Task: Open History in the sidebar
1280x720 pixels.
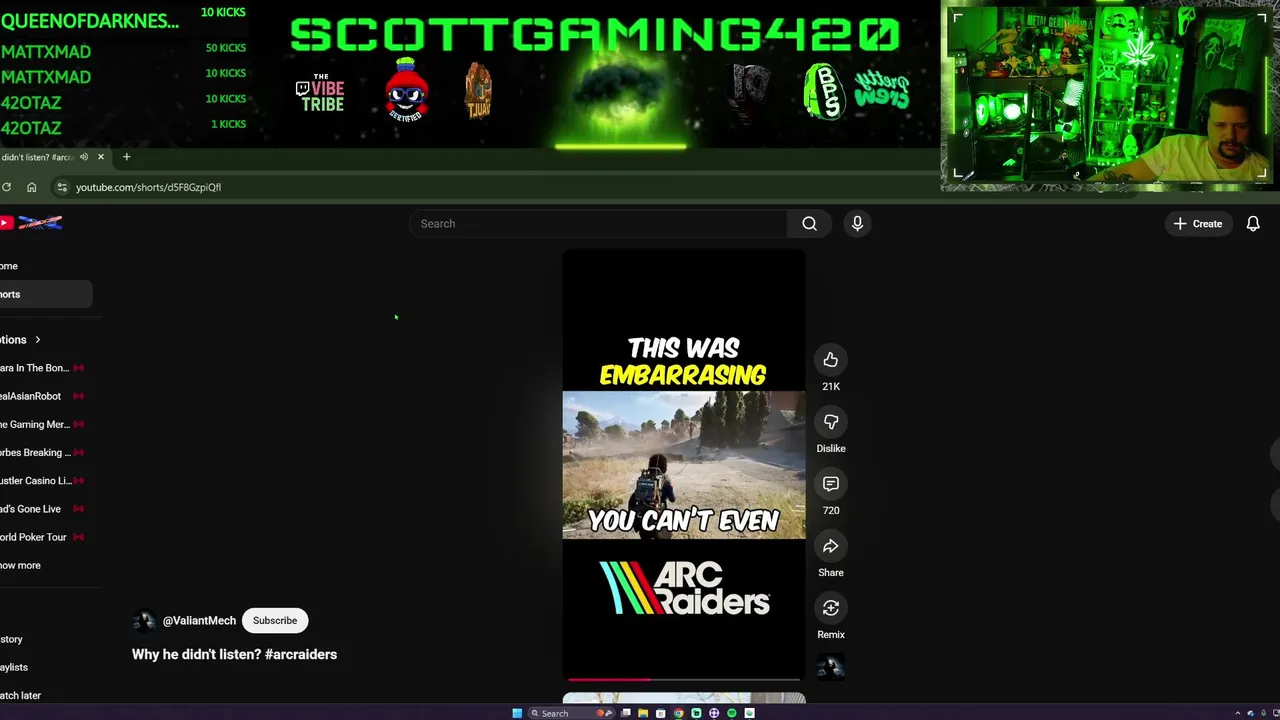Action: click(x=11, y=639)
